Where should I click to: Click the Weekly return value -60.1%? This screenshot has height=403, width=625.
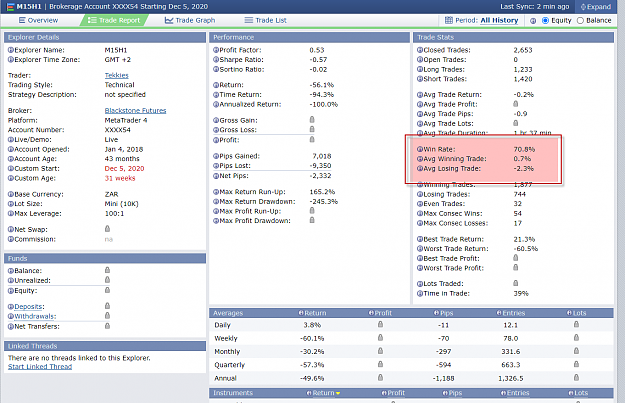(x=312, y=338)
